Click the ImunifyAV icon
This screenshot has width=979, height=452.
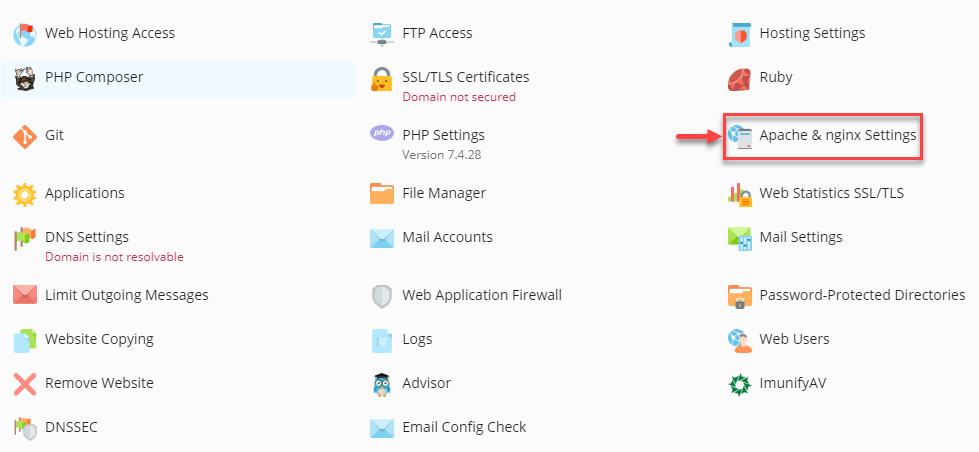click(x=739, y=384)
